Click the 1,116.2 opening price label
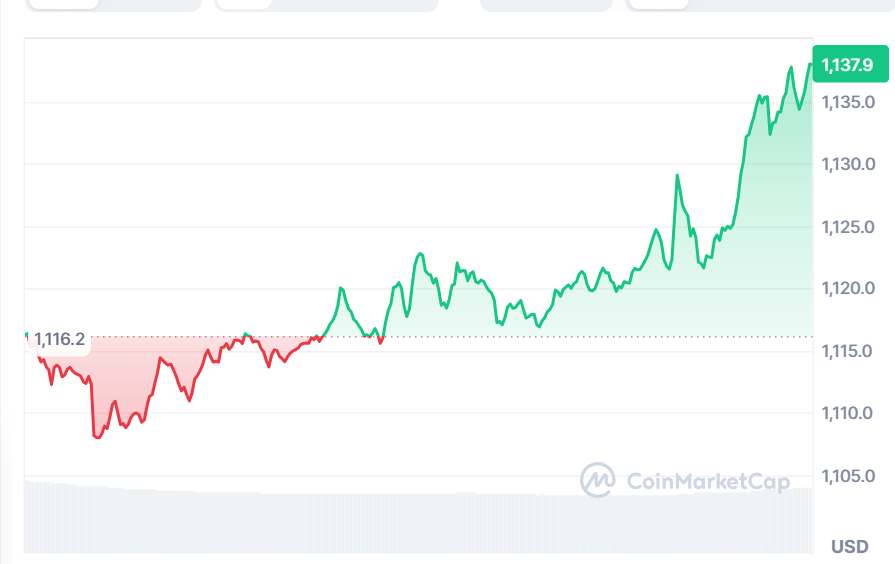895x564 pixels. click(58, 340)
